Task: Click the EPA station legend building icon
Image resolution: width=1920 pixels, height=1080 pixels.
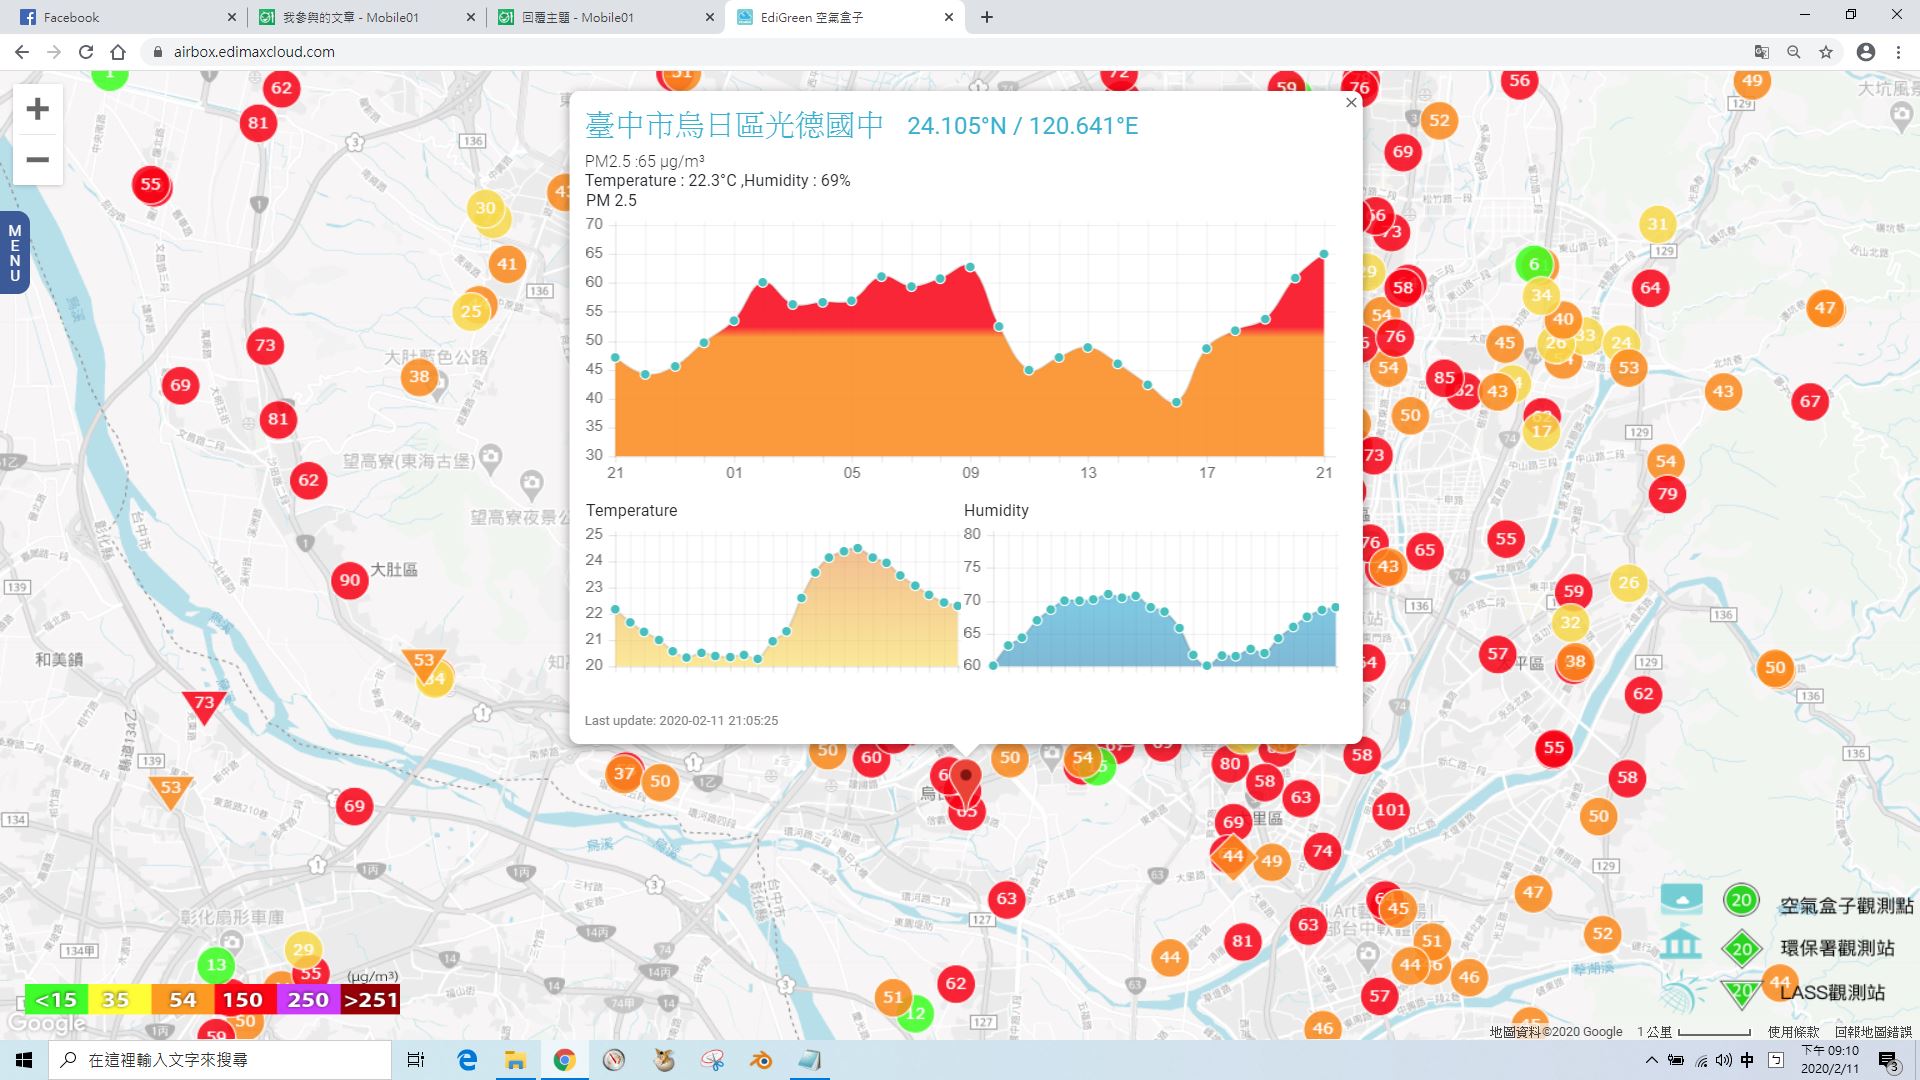Action: click(1681, 944)
